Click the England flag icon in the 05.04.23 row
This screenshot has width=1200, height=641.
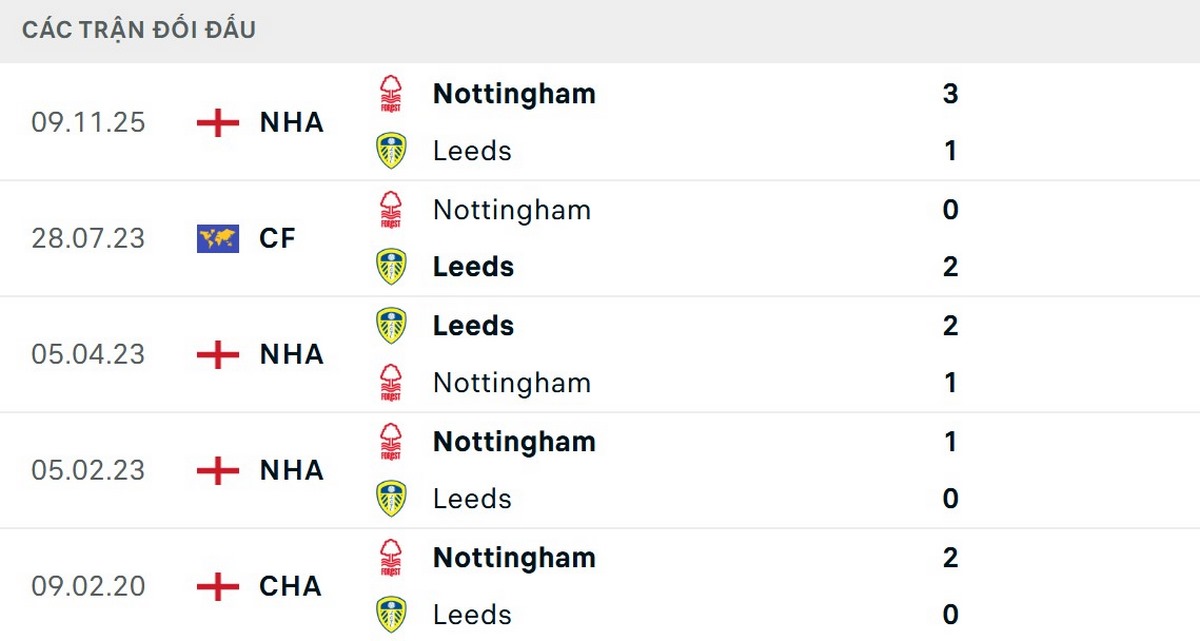tap(216, 354)
